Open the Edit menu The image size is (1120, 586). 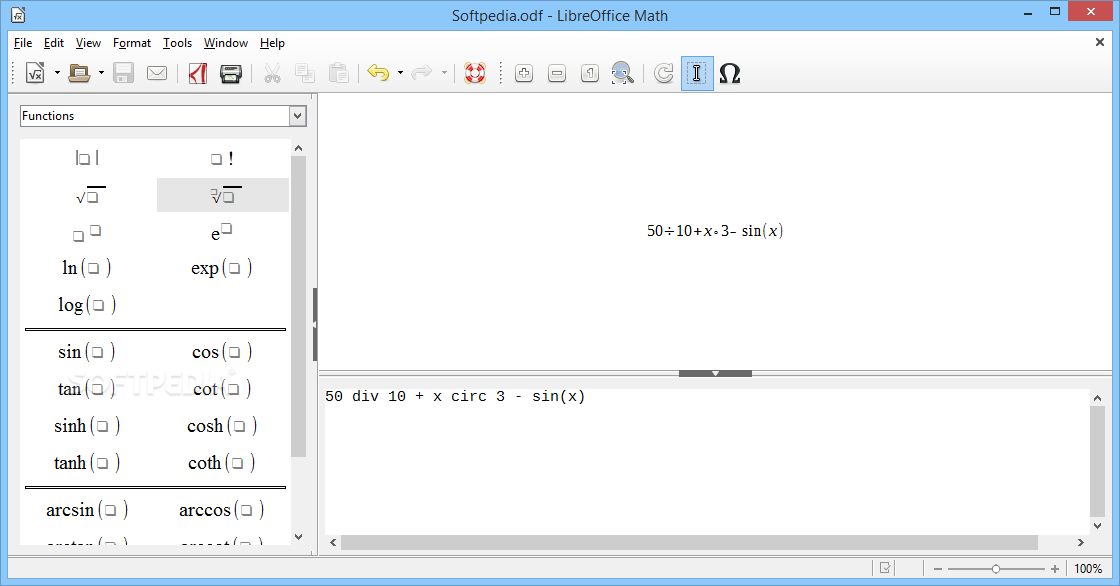54,43
